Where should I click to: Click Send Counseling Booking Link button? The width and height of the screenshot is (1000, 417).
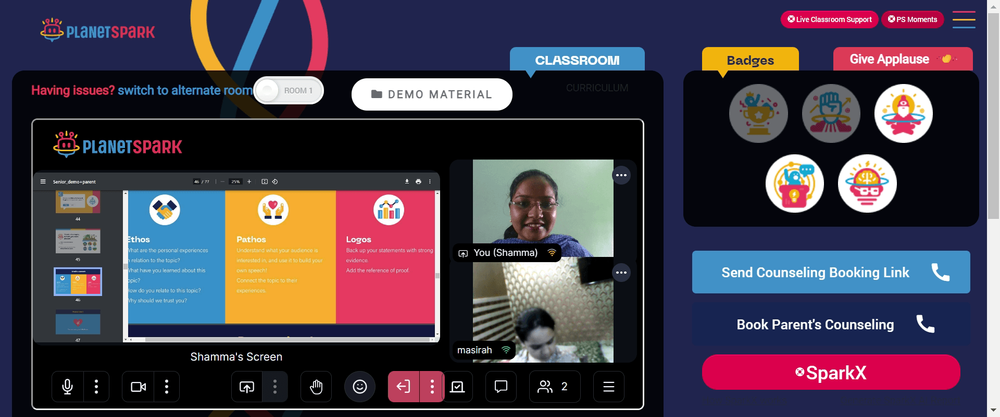pyautogui.click(x=831, y=272)
